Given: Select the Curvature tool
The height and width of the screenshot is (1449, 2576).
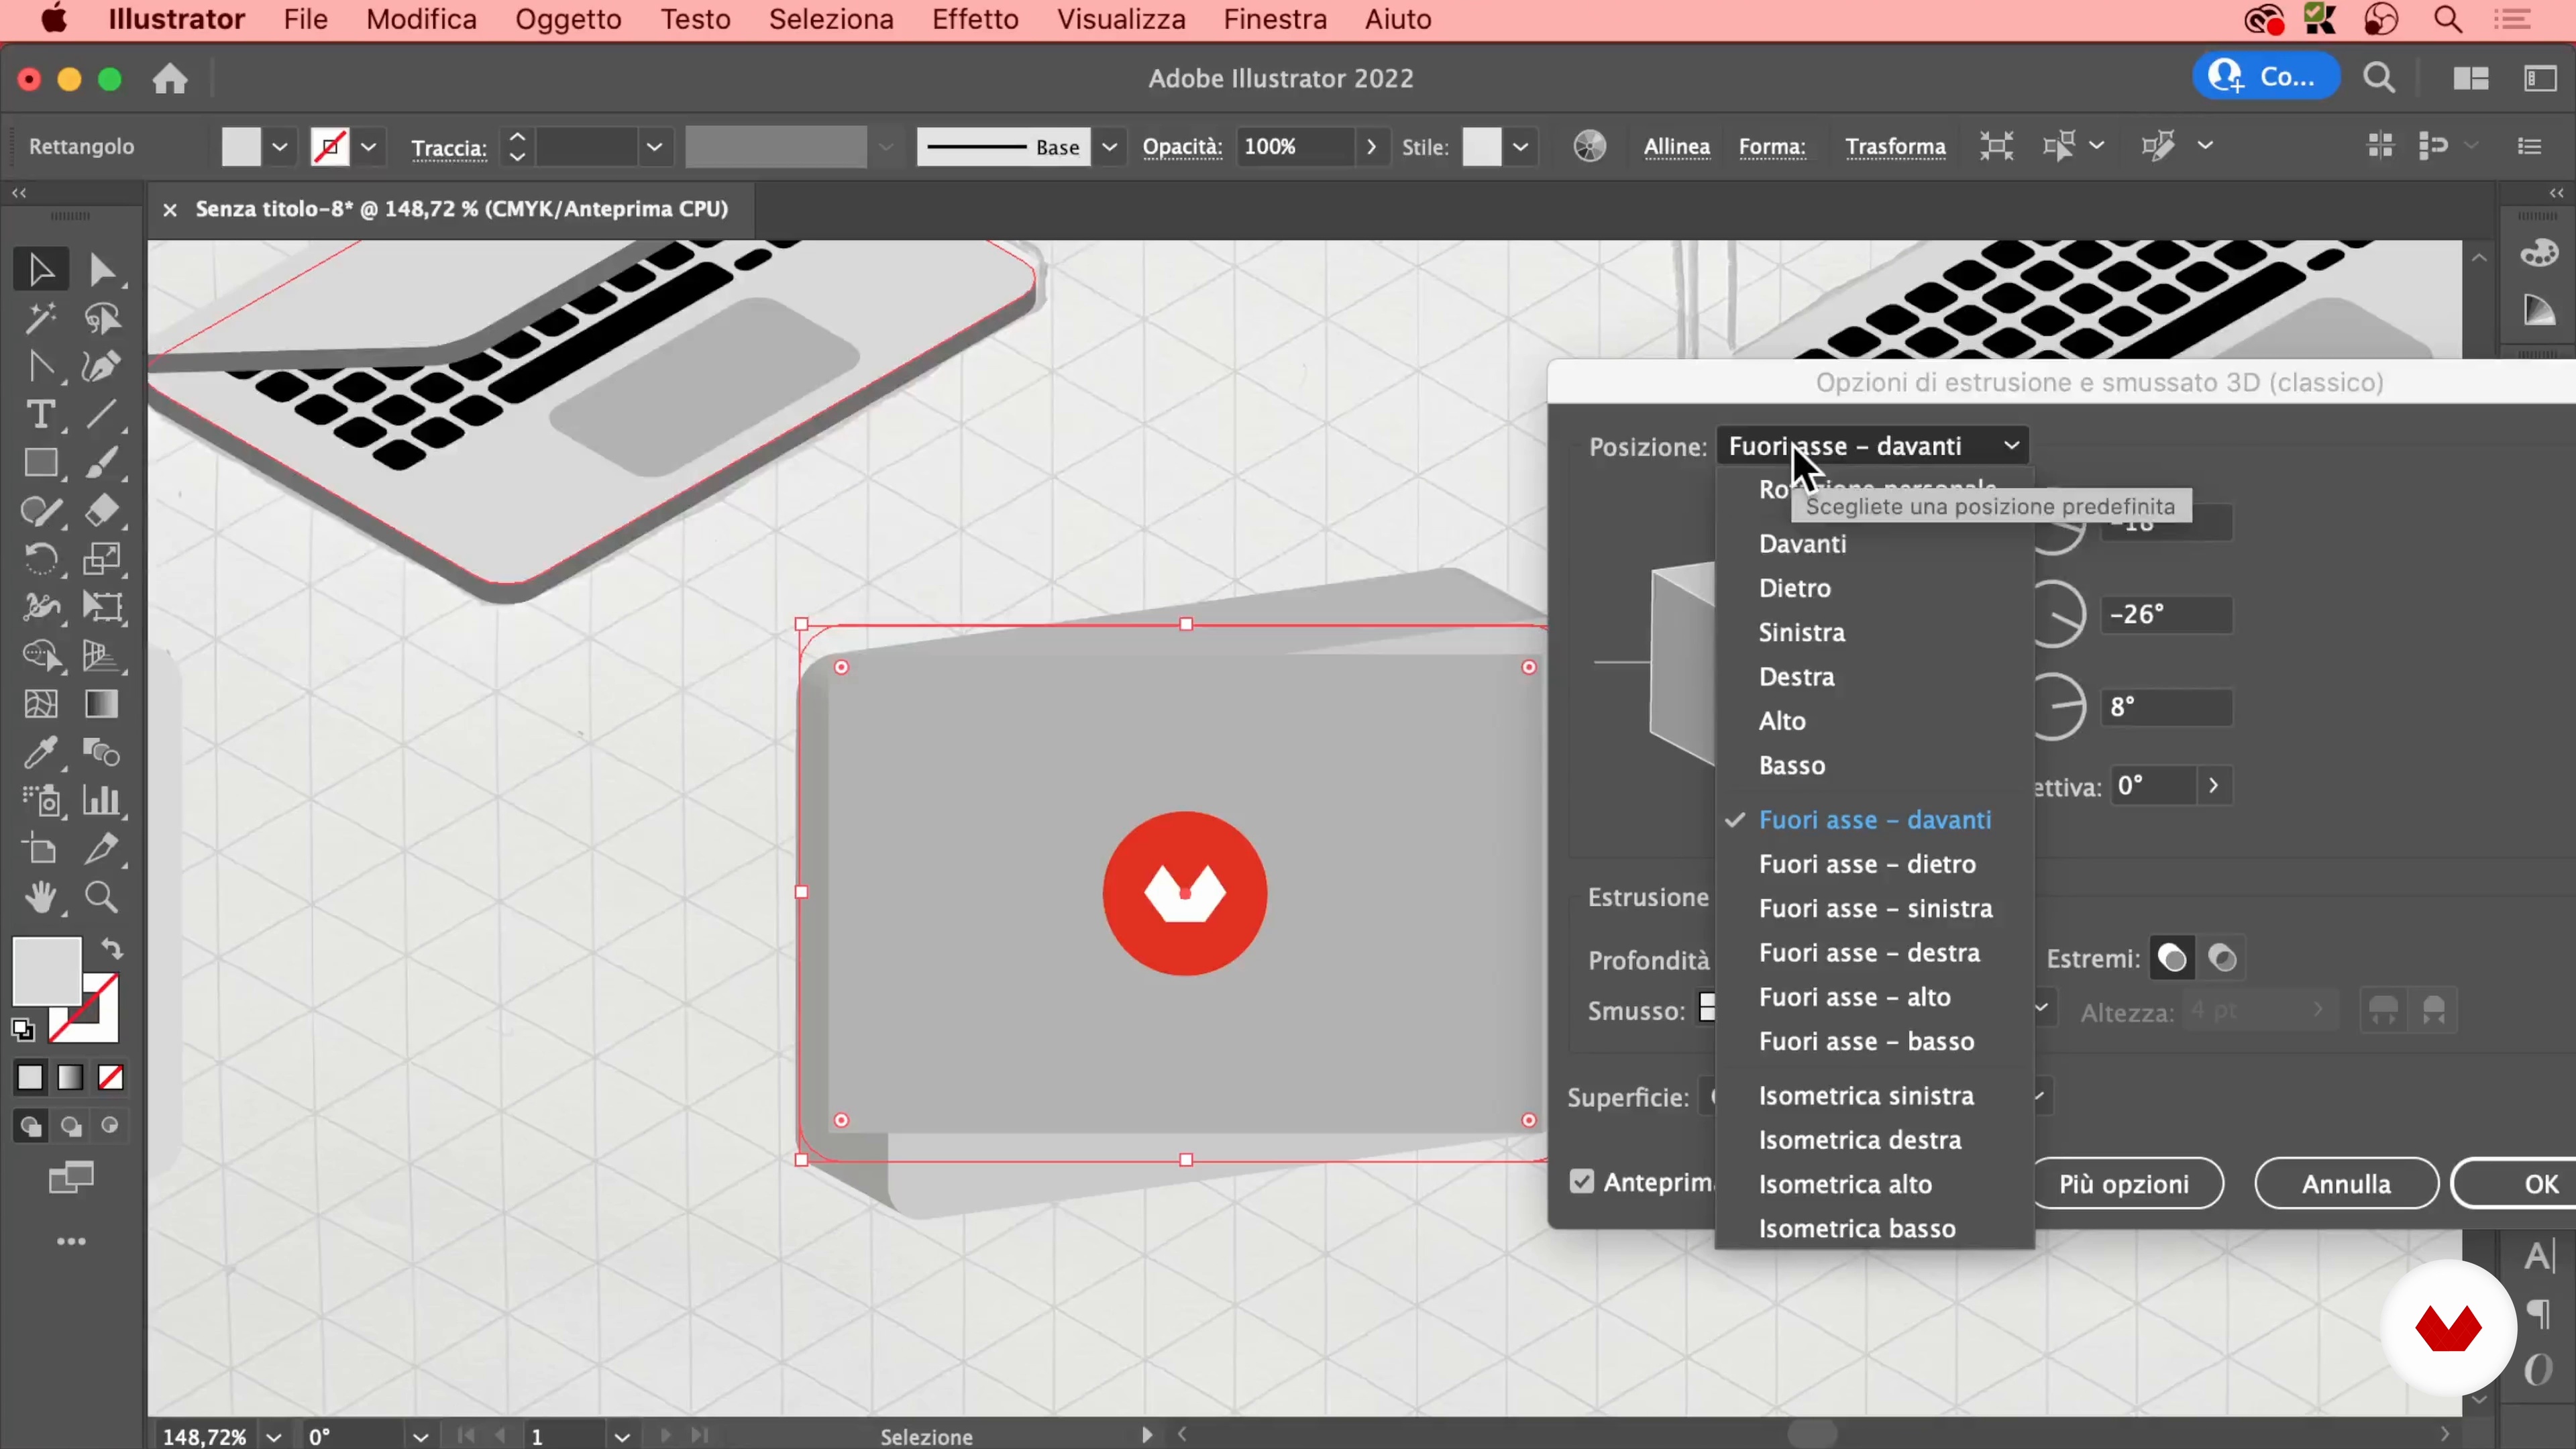Looking at the screenshot, I should (40, 366).
